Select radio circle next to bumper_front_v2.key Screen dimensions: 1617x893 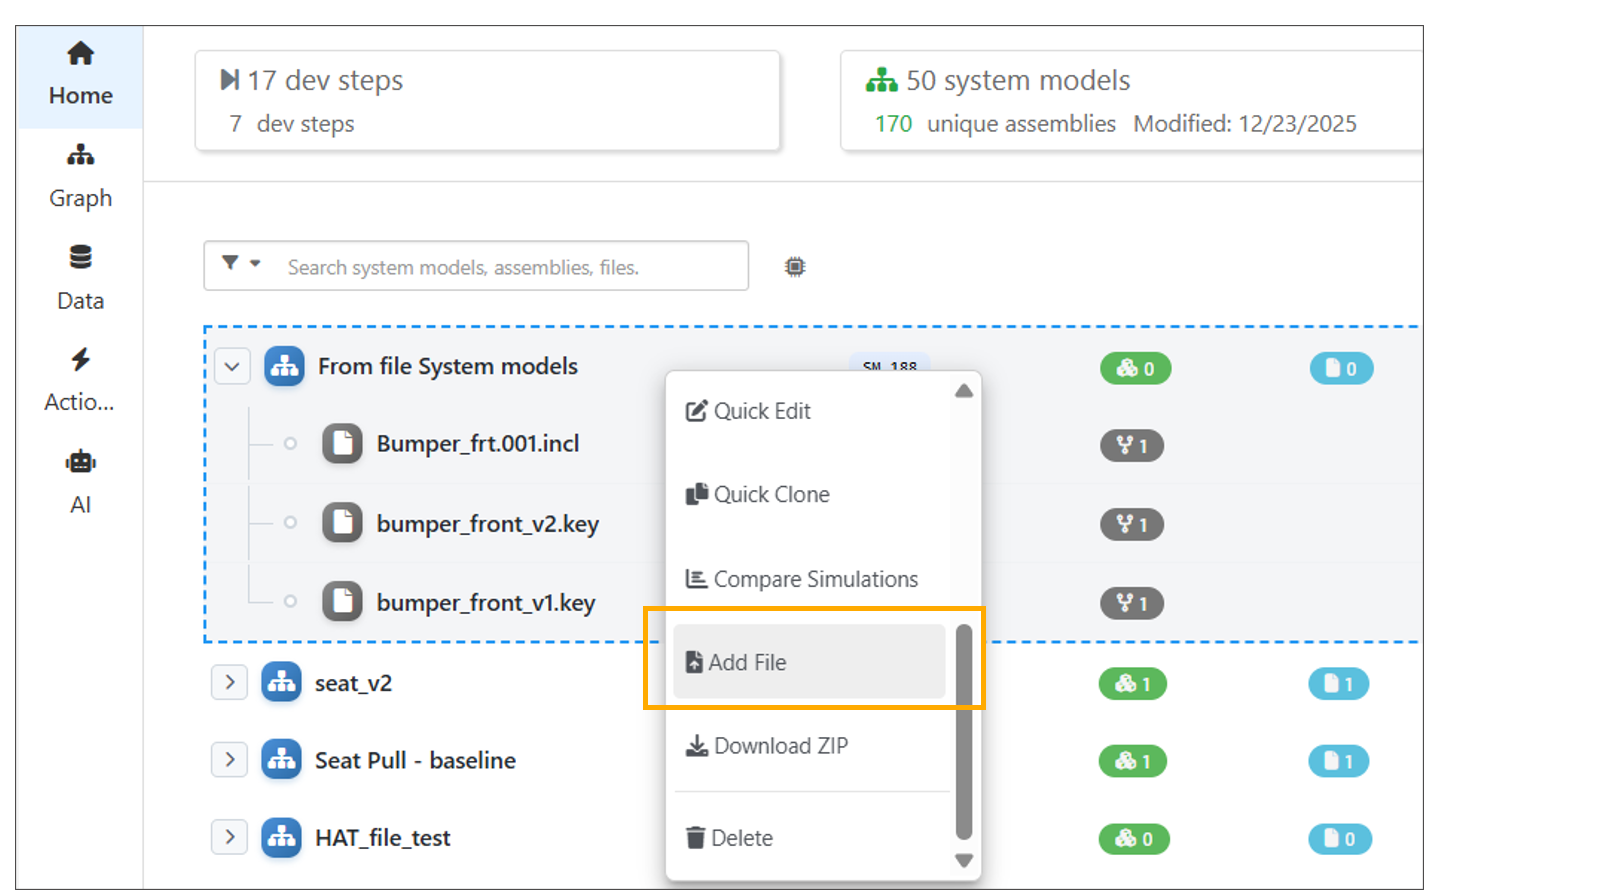pyautogui.click(x=290, y=523)
